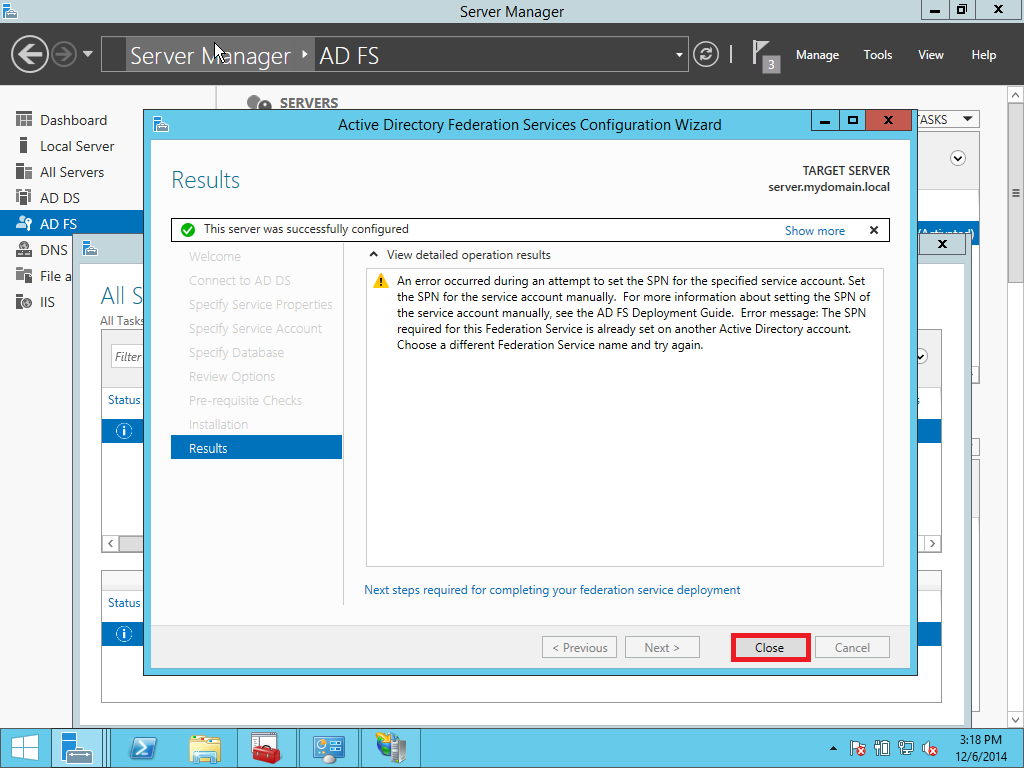Open the address bar dropdown arrow

679,55
